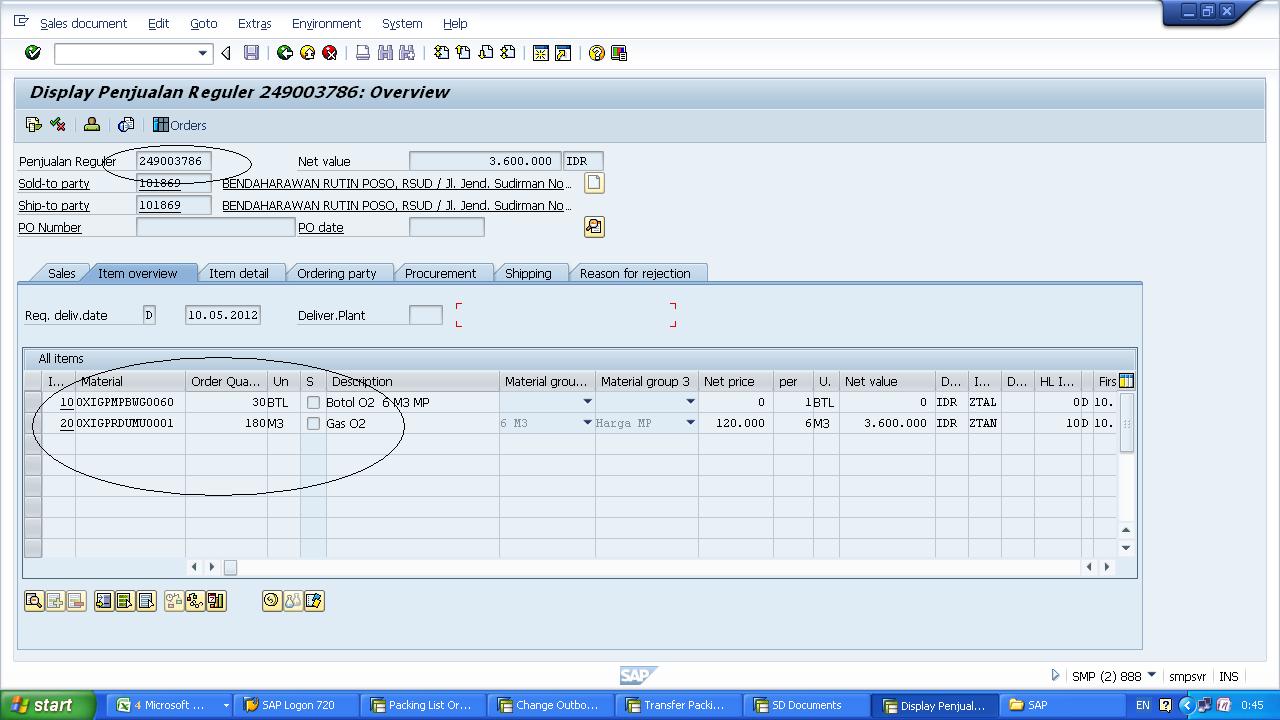
Task: Click the Display Header Details person icon
Action: pyautogui.click(x=92, y=125)
